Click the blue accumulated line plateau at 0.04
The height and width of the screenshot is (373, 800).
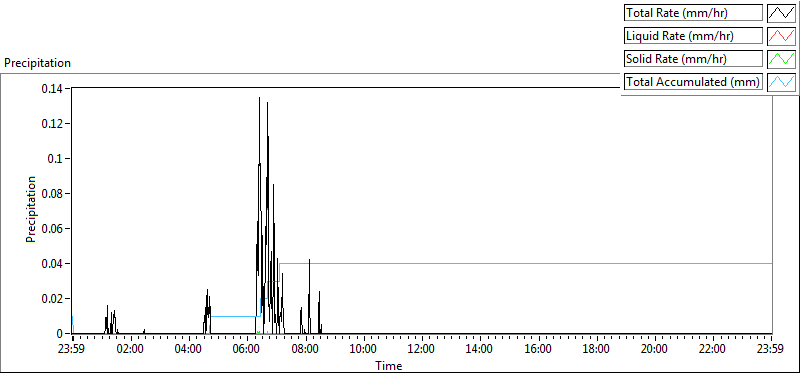526,263
